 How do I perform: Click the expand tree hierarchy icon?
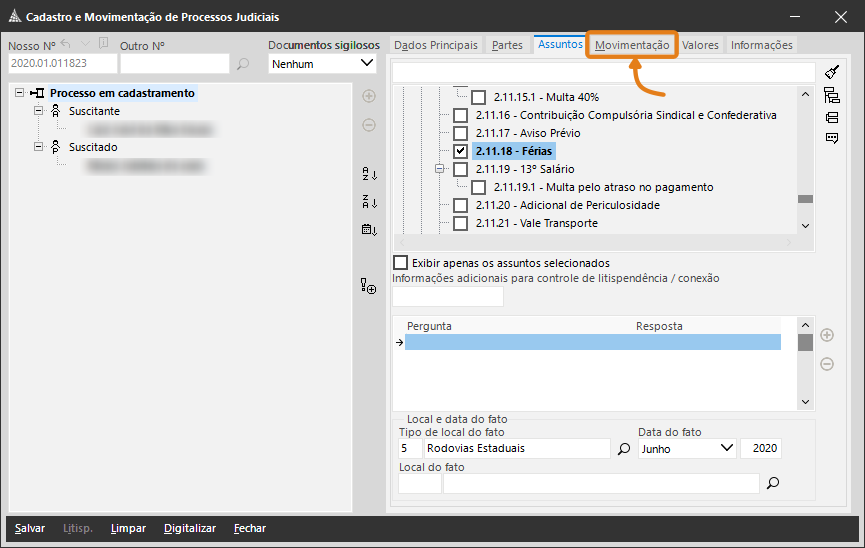click(832, 95)
